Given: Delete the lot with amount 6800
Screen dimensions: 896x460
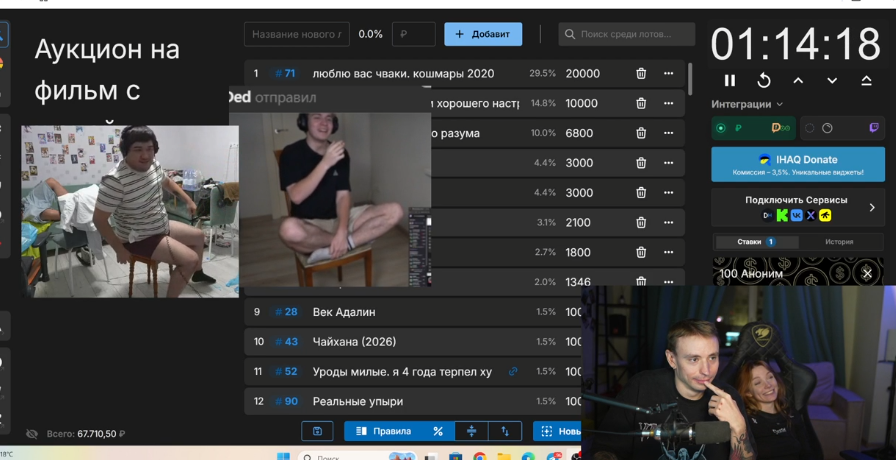Looking at the screenshot, I should 641,133.
